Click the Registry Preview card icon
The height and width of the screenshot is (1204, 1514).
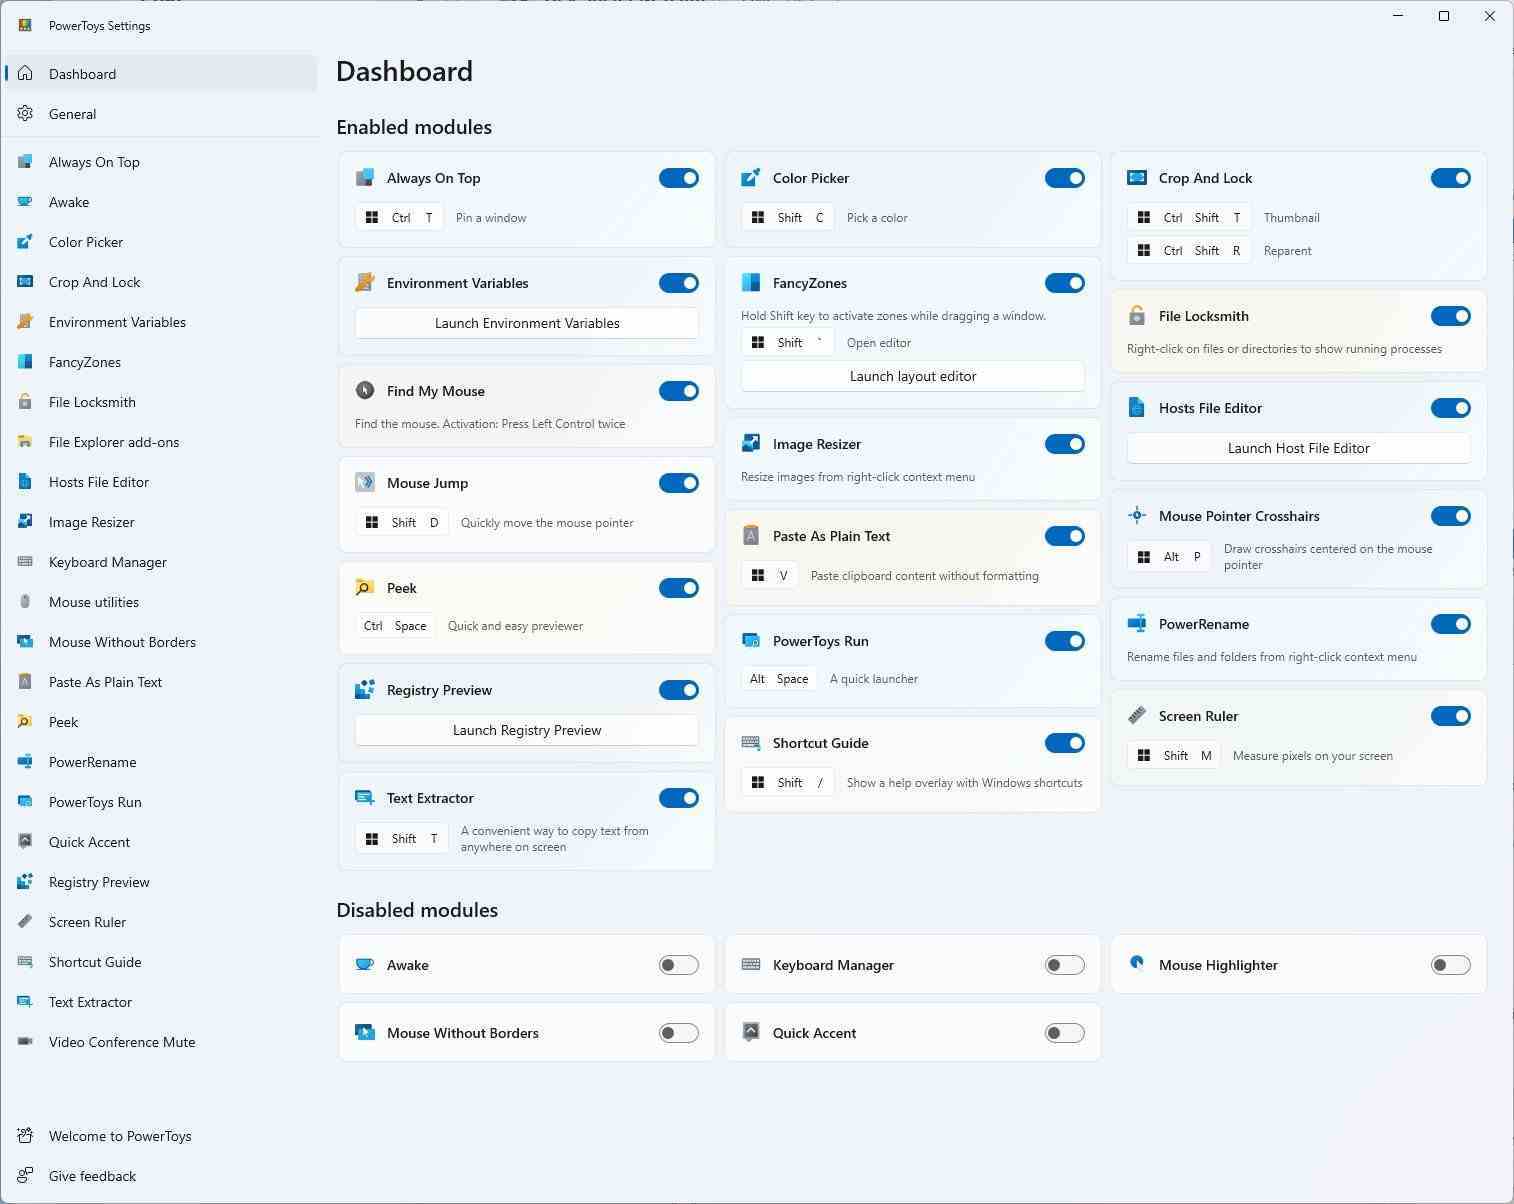(365, 690)
